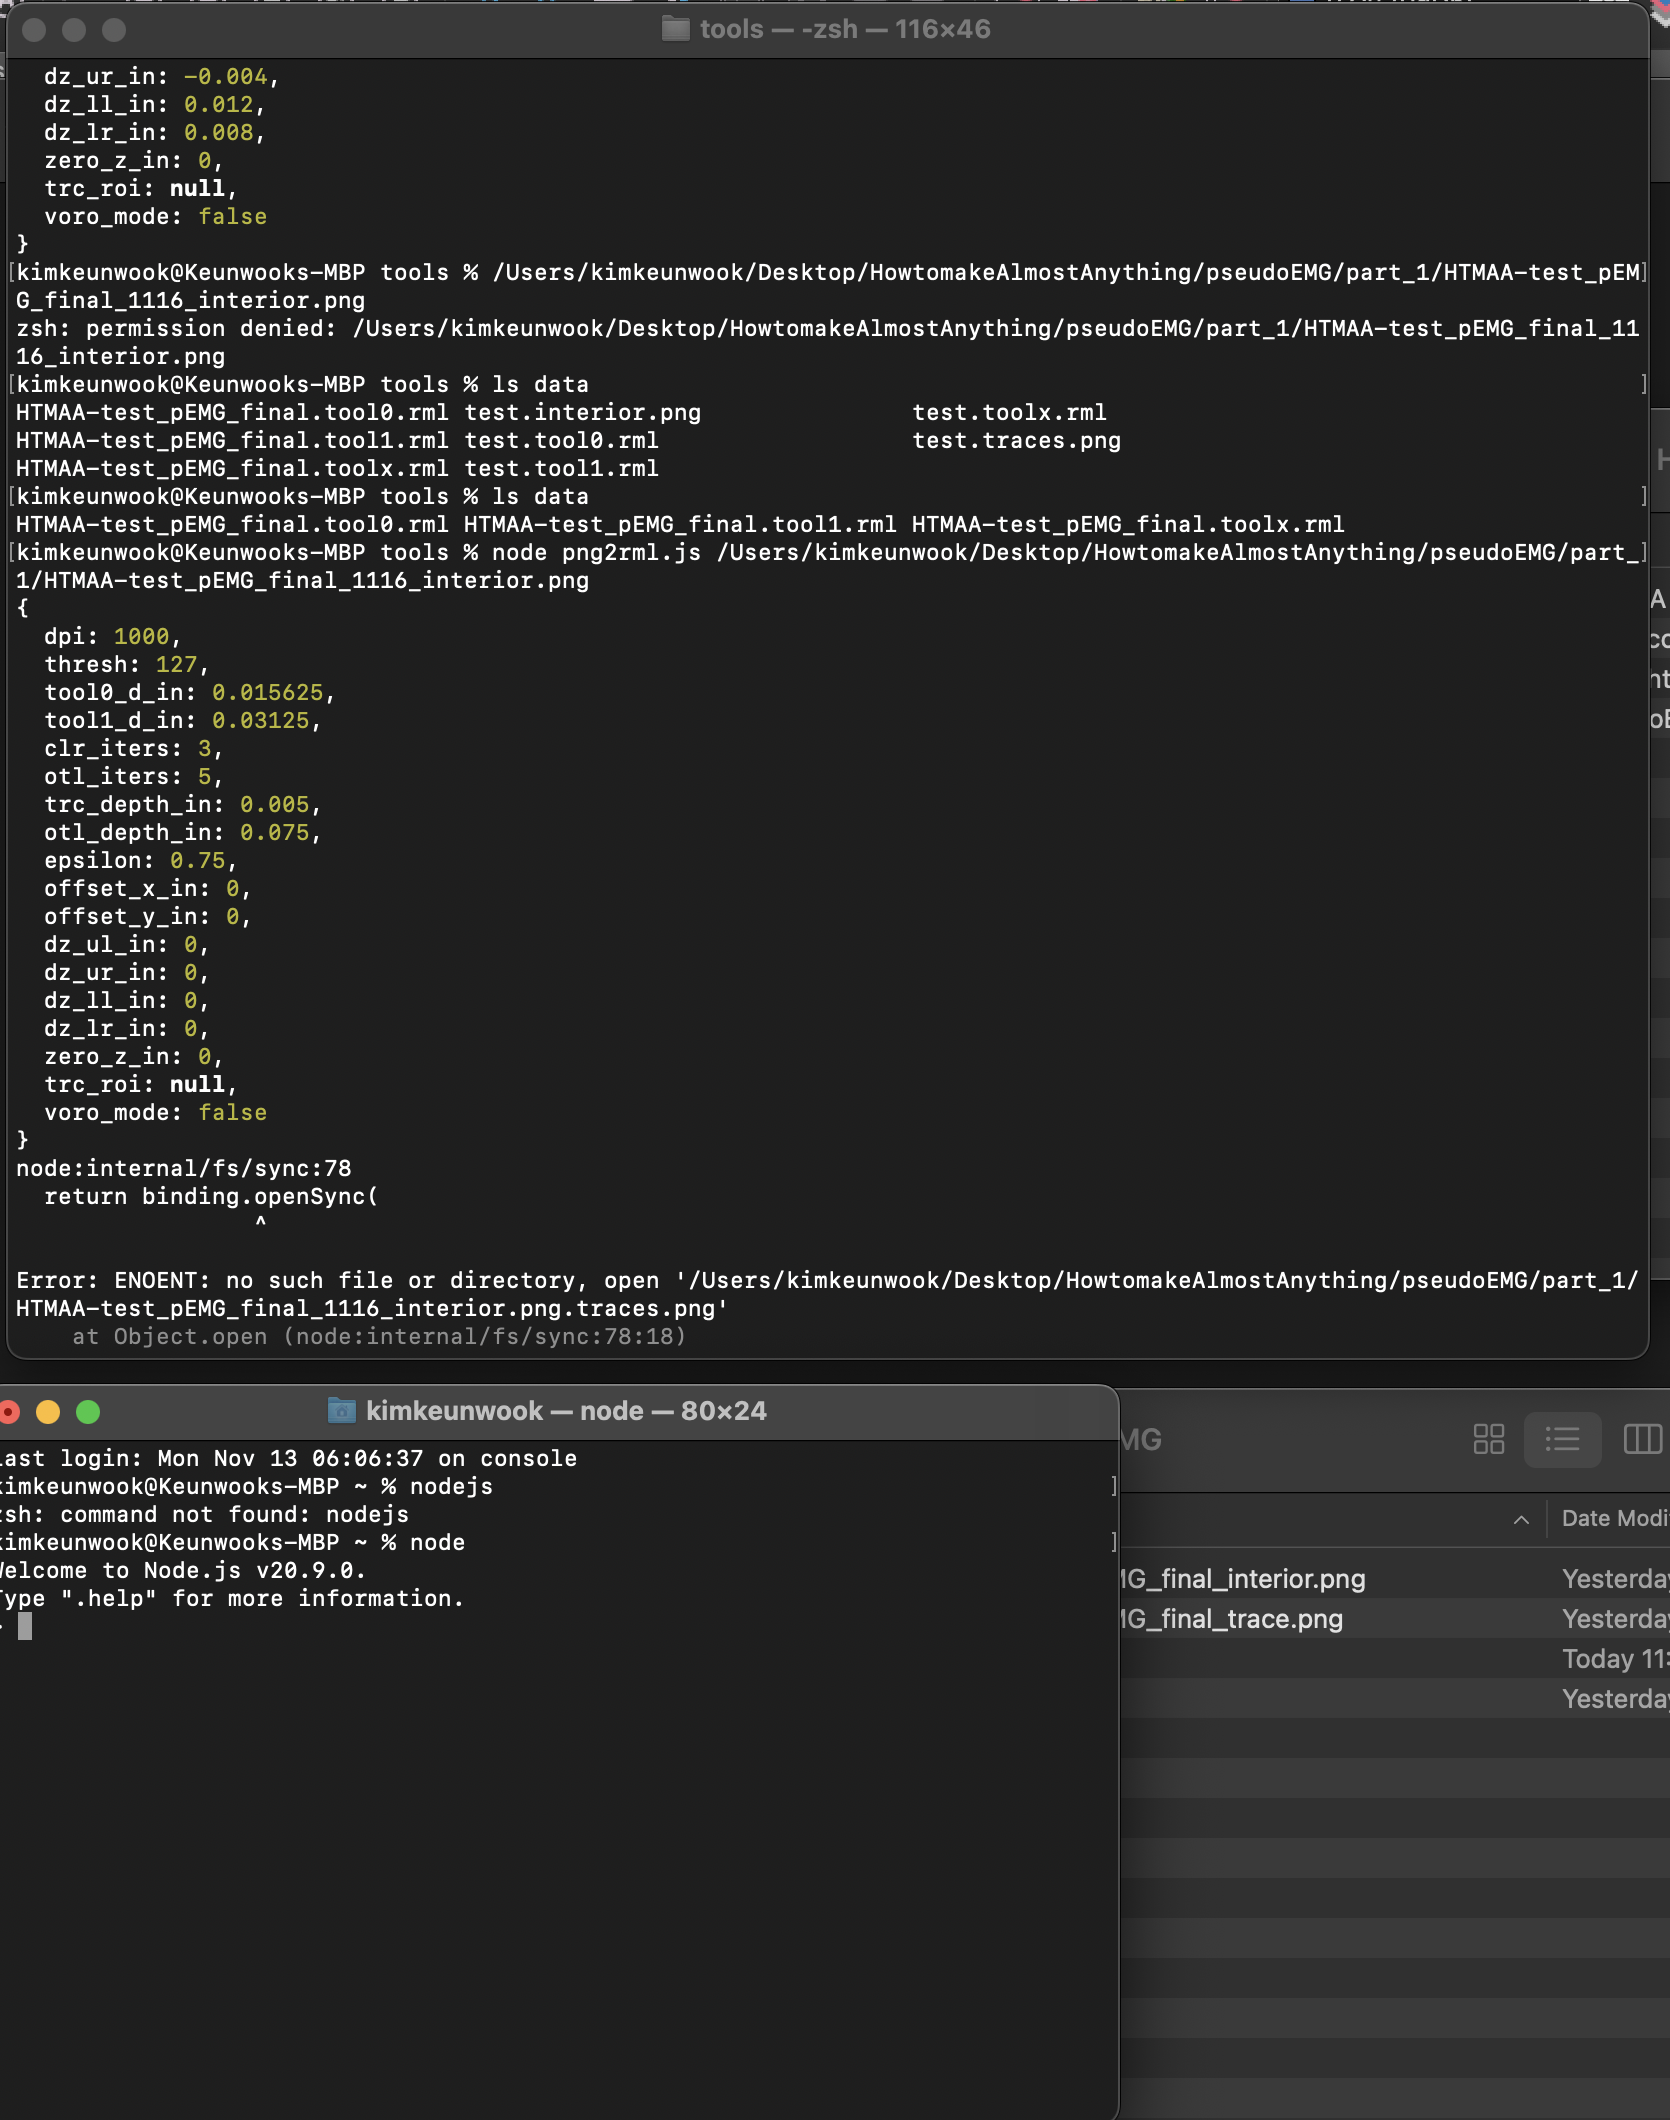Click the 'tool1_d_in: 0.03125' line

pyautogui.click(x=182, y=721)
